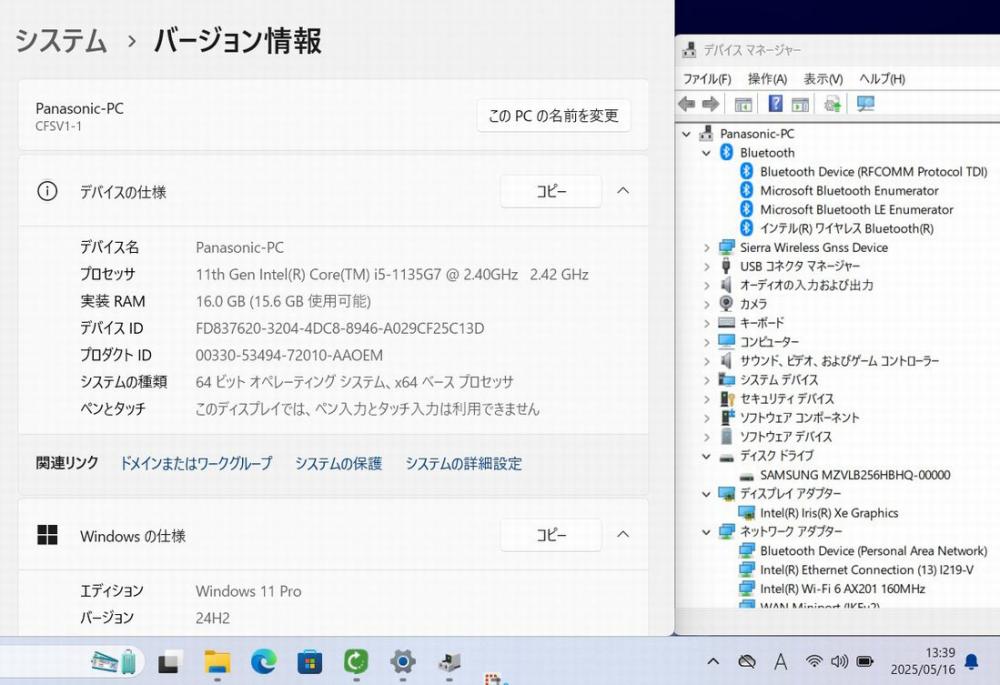Select Intel(R) Ethernet Connection (13) I219-V entry
The height and width of the screenshot is (685, 1000).
(867, 570)
